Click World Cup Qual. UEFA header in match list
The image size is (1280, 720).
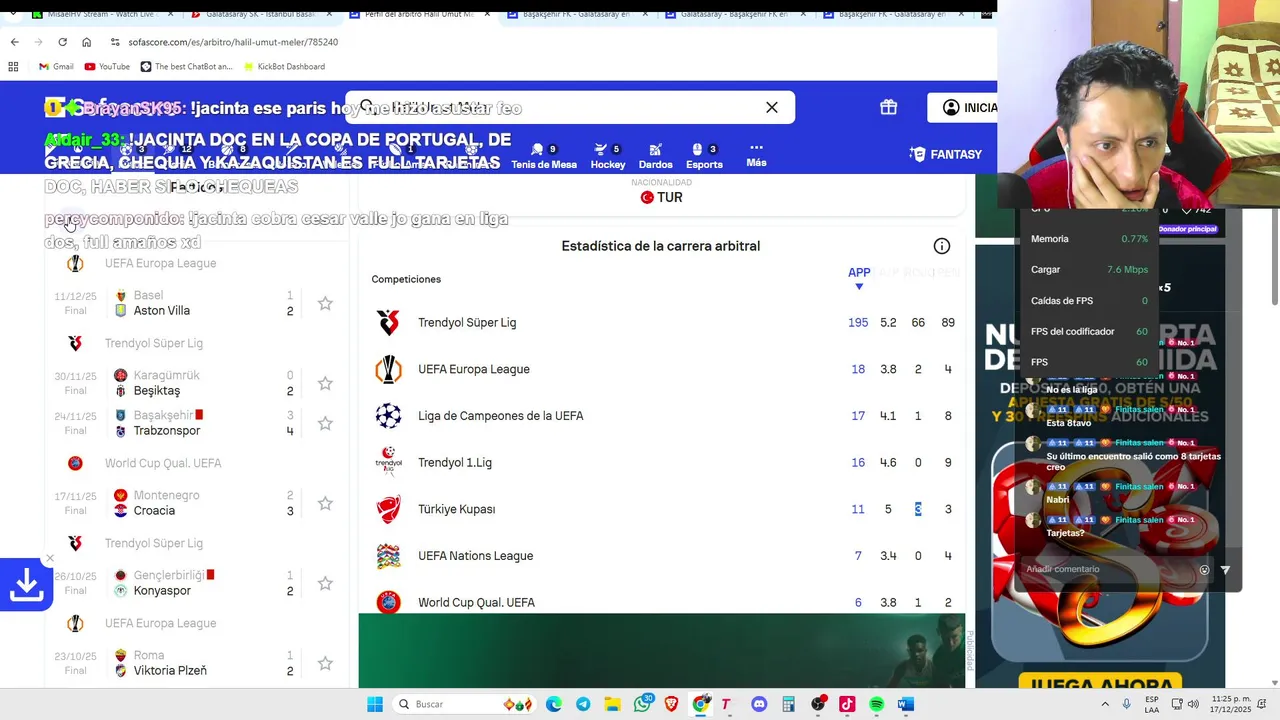tap(163, 463)
